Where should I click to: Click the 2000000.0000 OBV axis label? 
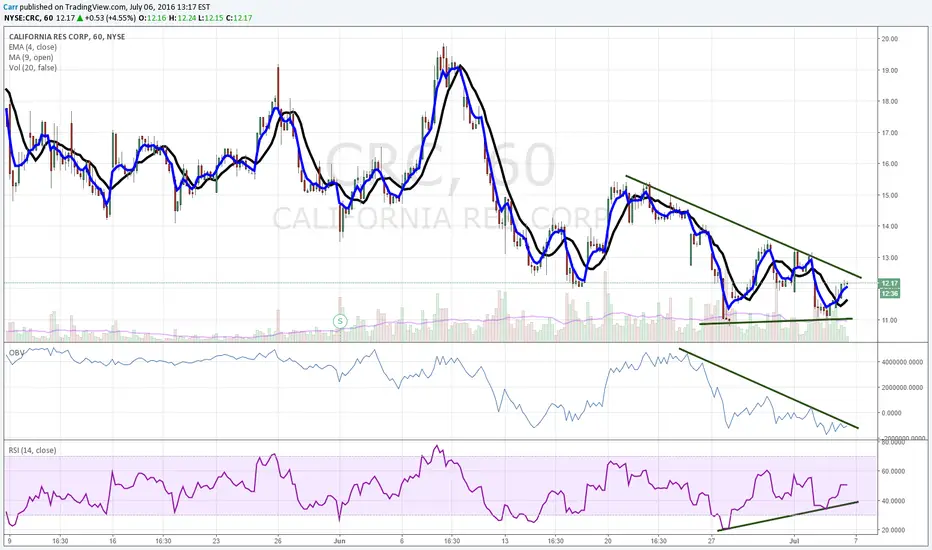(x=903, y=387)
